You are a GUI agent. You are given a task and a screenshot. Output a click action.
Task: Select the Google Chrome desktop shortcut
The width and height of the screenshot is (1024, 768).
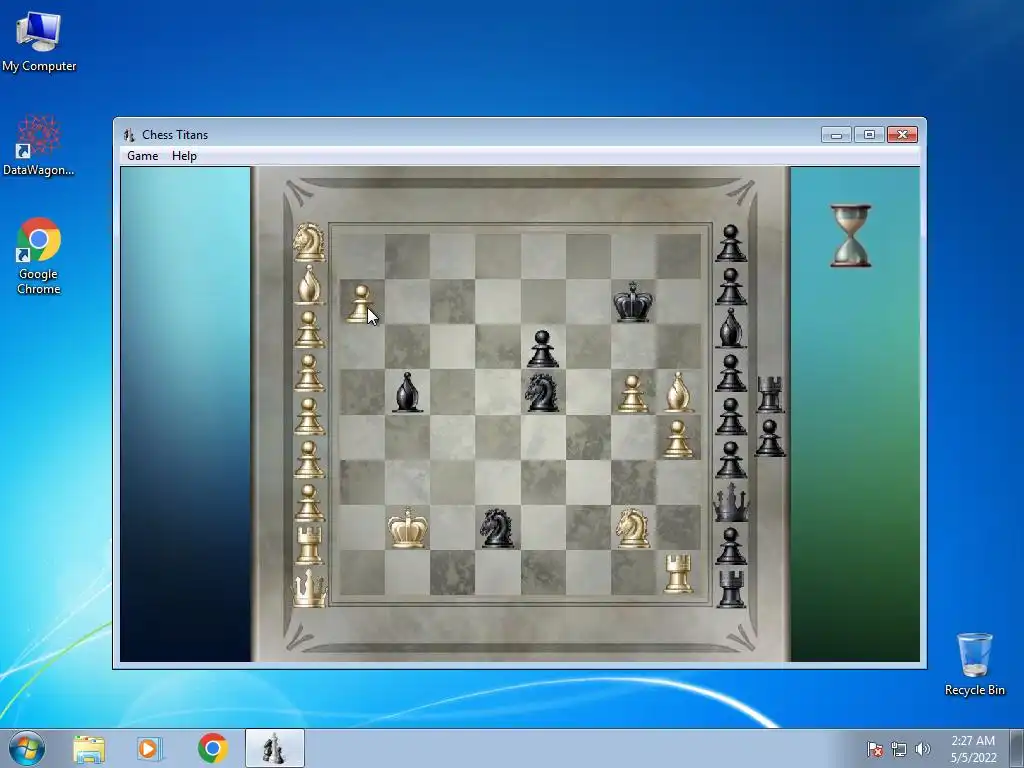coord(39,257)
